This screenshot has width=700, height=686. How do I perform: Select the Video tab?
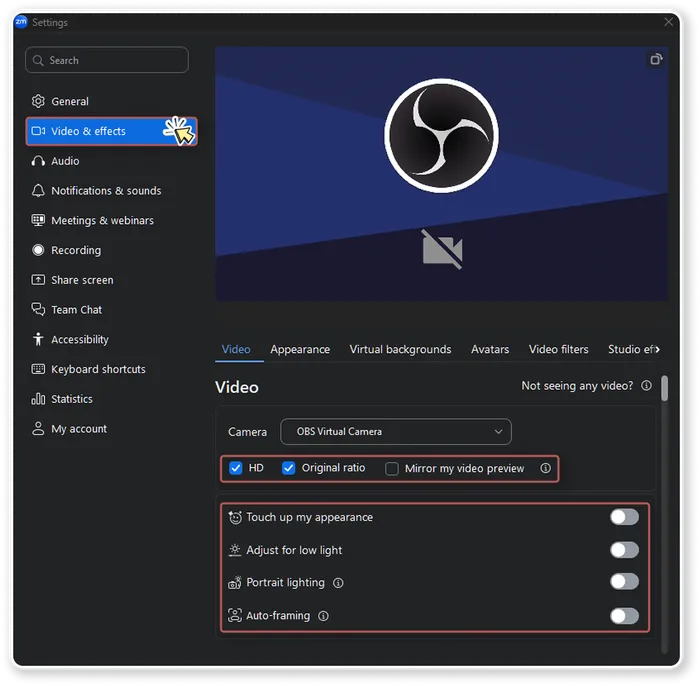(x=236, y=349)
